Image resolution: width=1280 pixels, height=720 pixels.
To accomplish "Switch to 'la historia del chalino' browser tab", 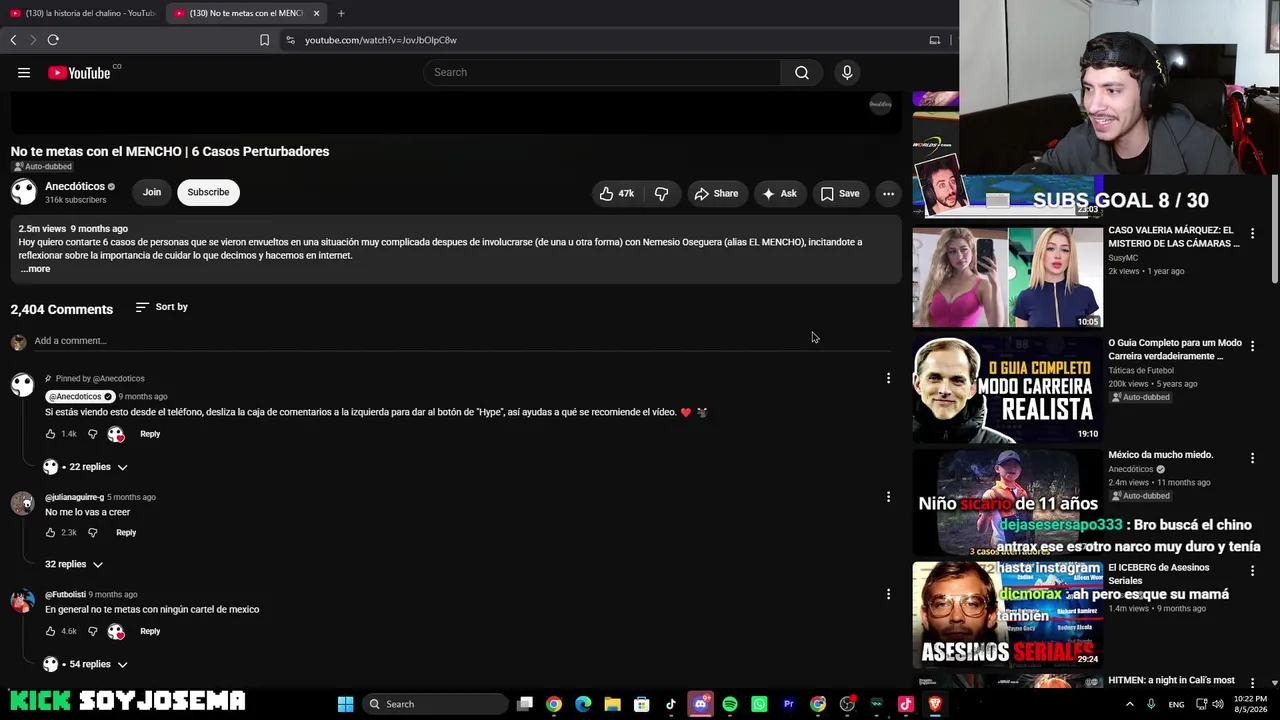I will click(82, 13).
